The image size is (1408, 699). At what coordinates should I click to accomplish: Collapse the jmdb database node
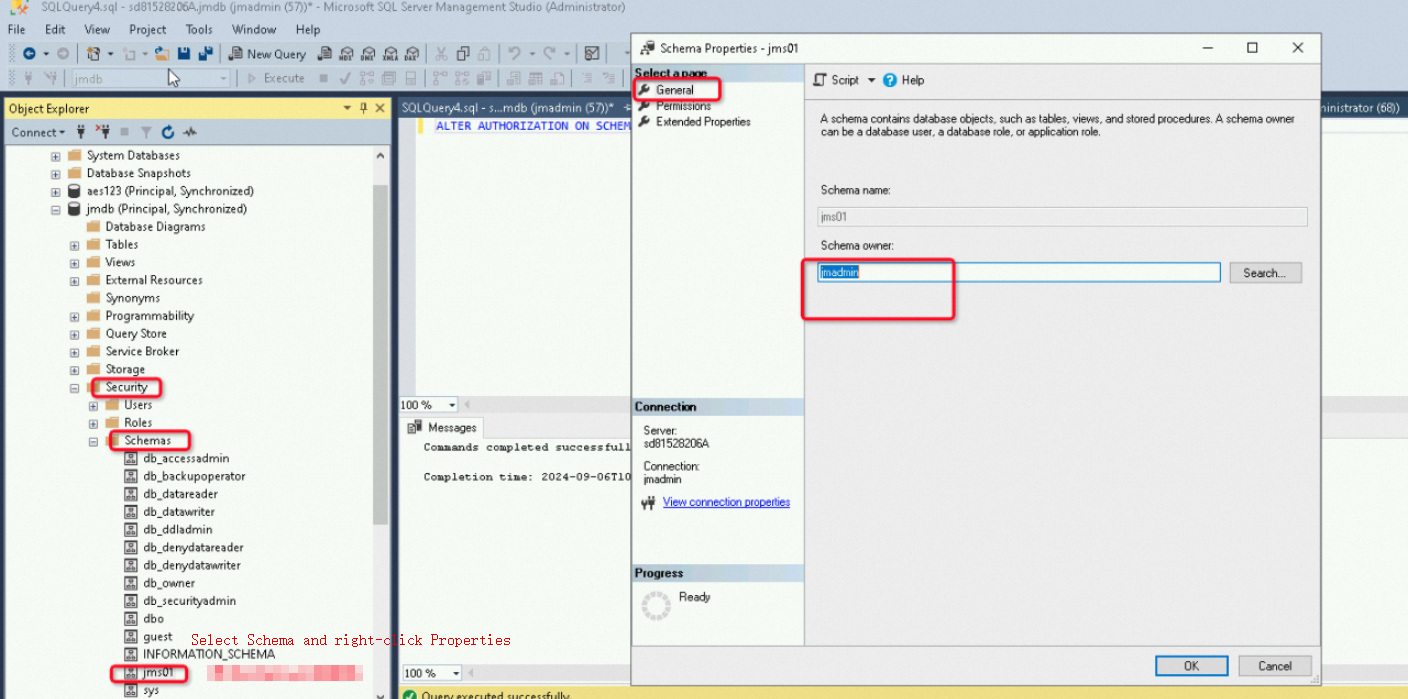(x=57, y=210)
